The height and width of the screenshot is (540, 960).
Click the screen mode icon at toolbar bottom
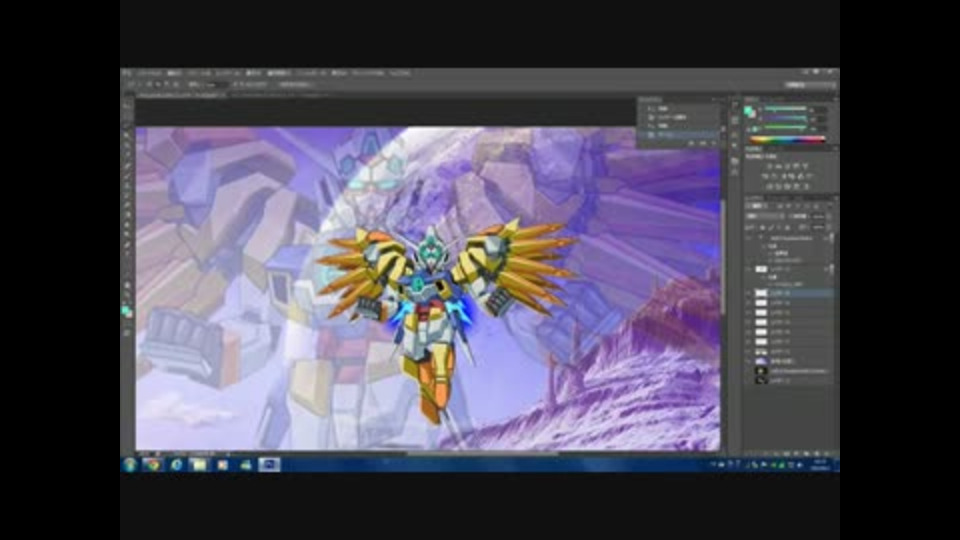(x=127, y=334)
